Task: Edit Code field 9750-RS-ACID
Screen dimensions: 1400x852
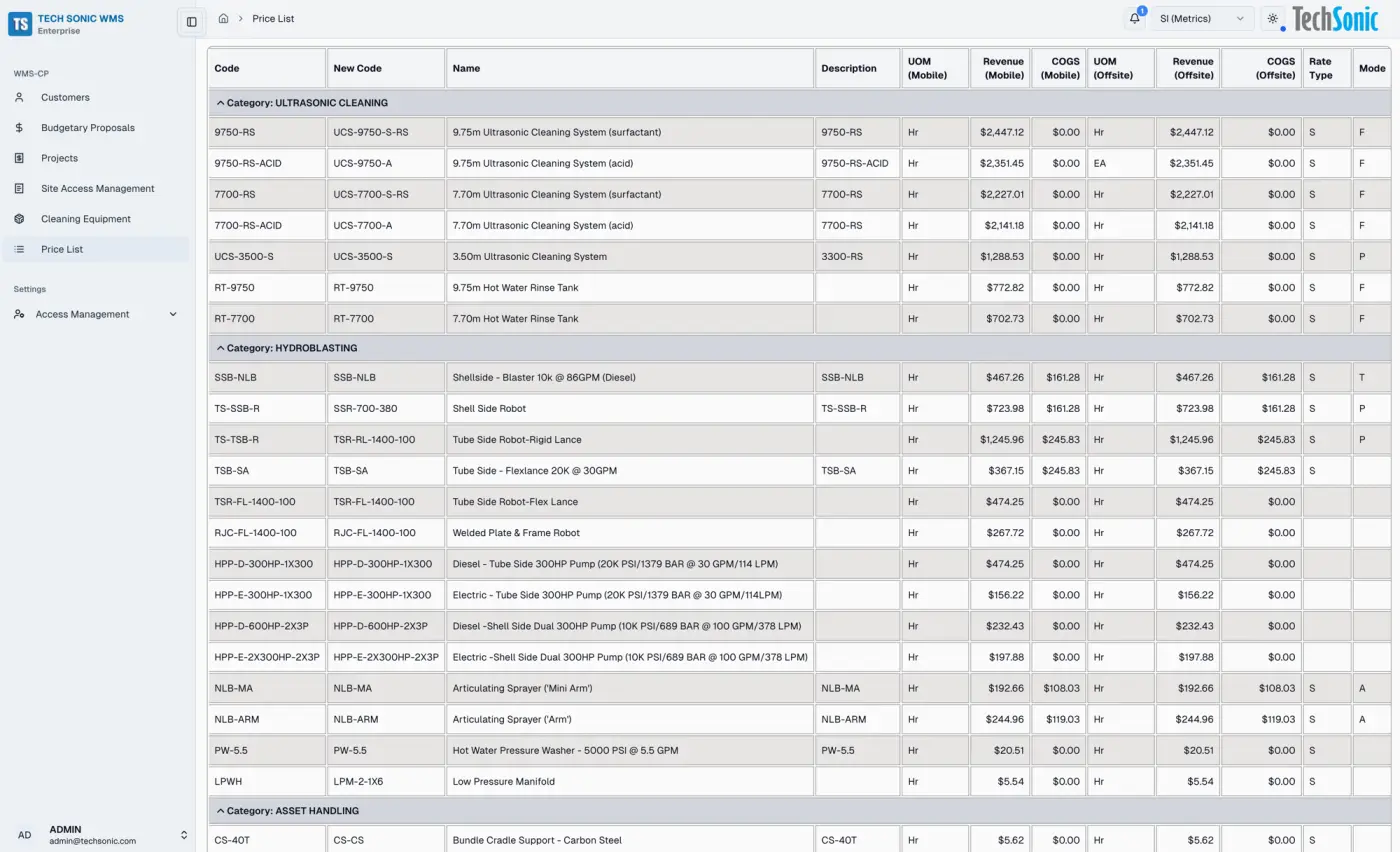Action: [x=267, y=163]
